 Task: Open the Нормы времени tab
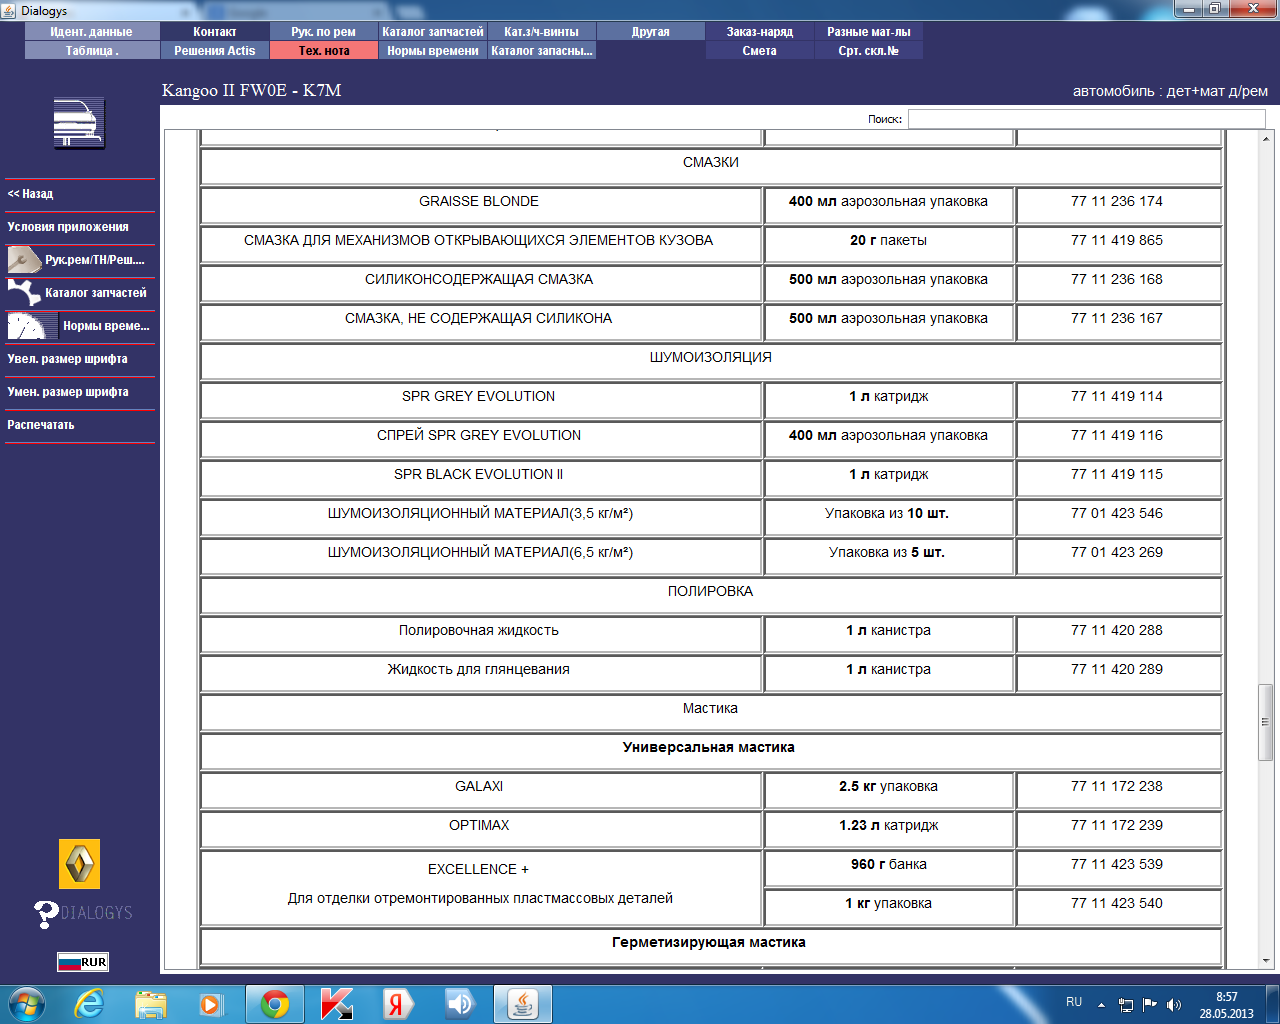click(x=433, y=51)
